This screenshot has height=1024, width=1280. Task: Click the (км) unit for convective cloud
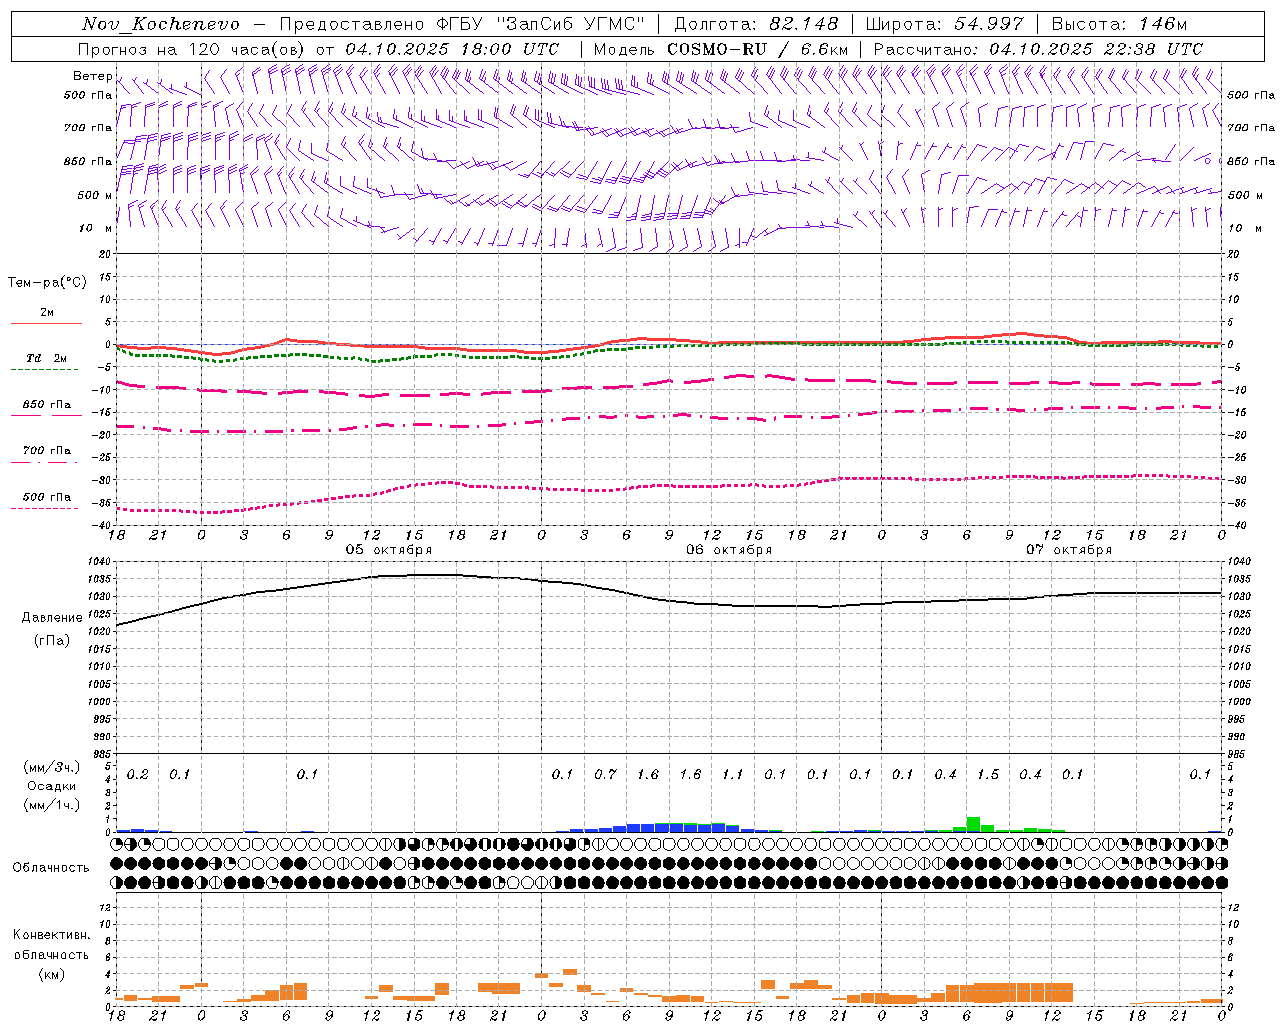click(51, 974)
